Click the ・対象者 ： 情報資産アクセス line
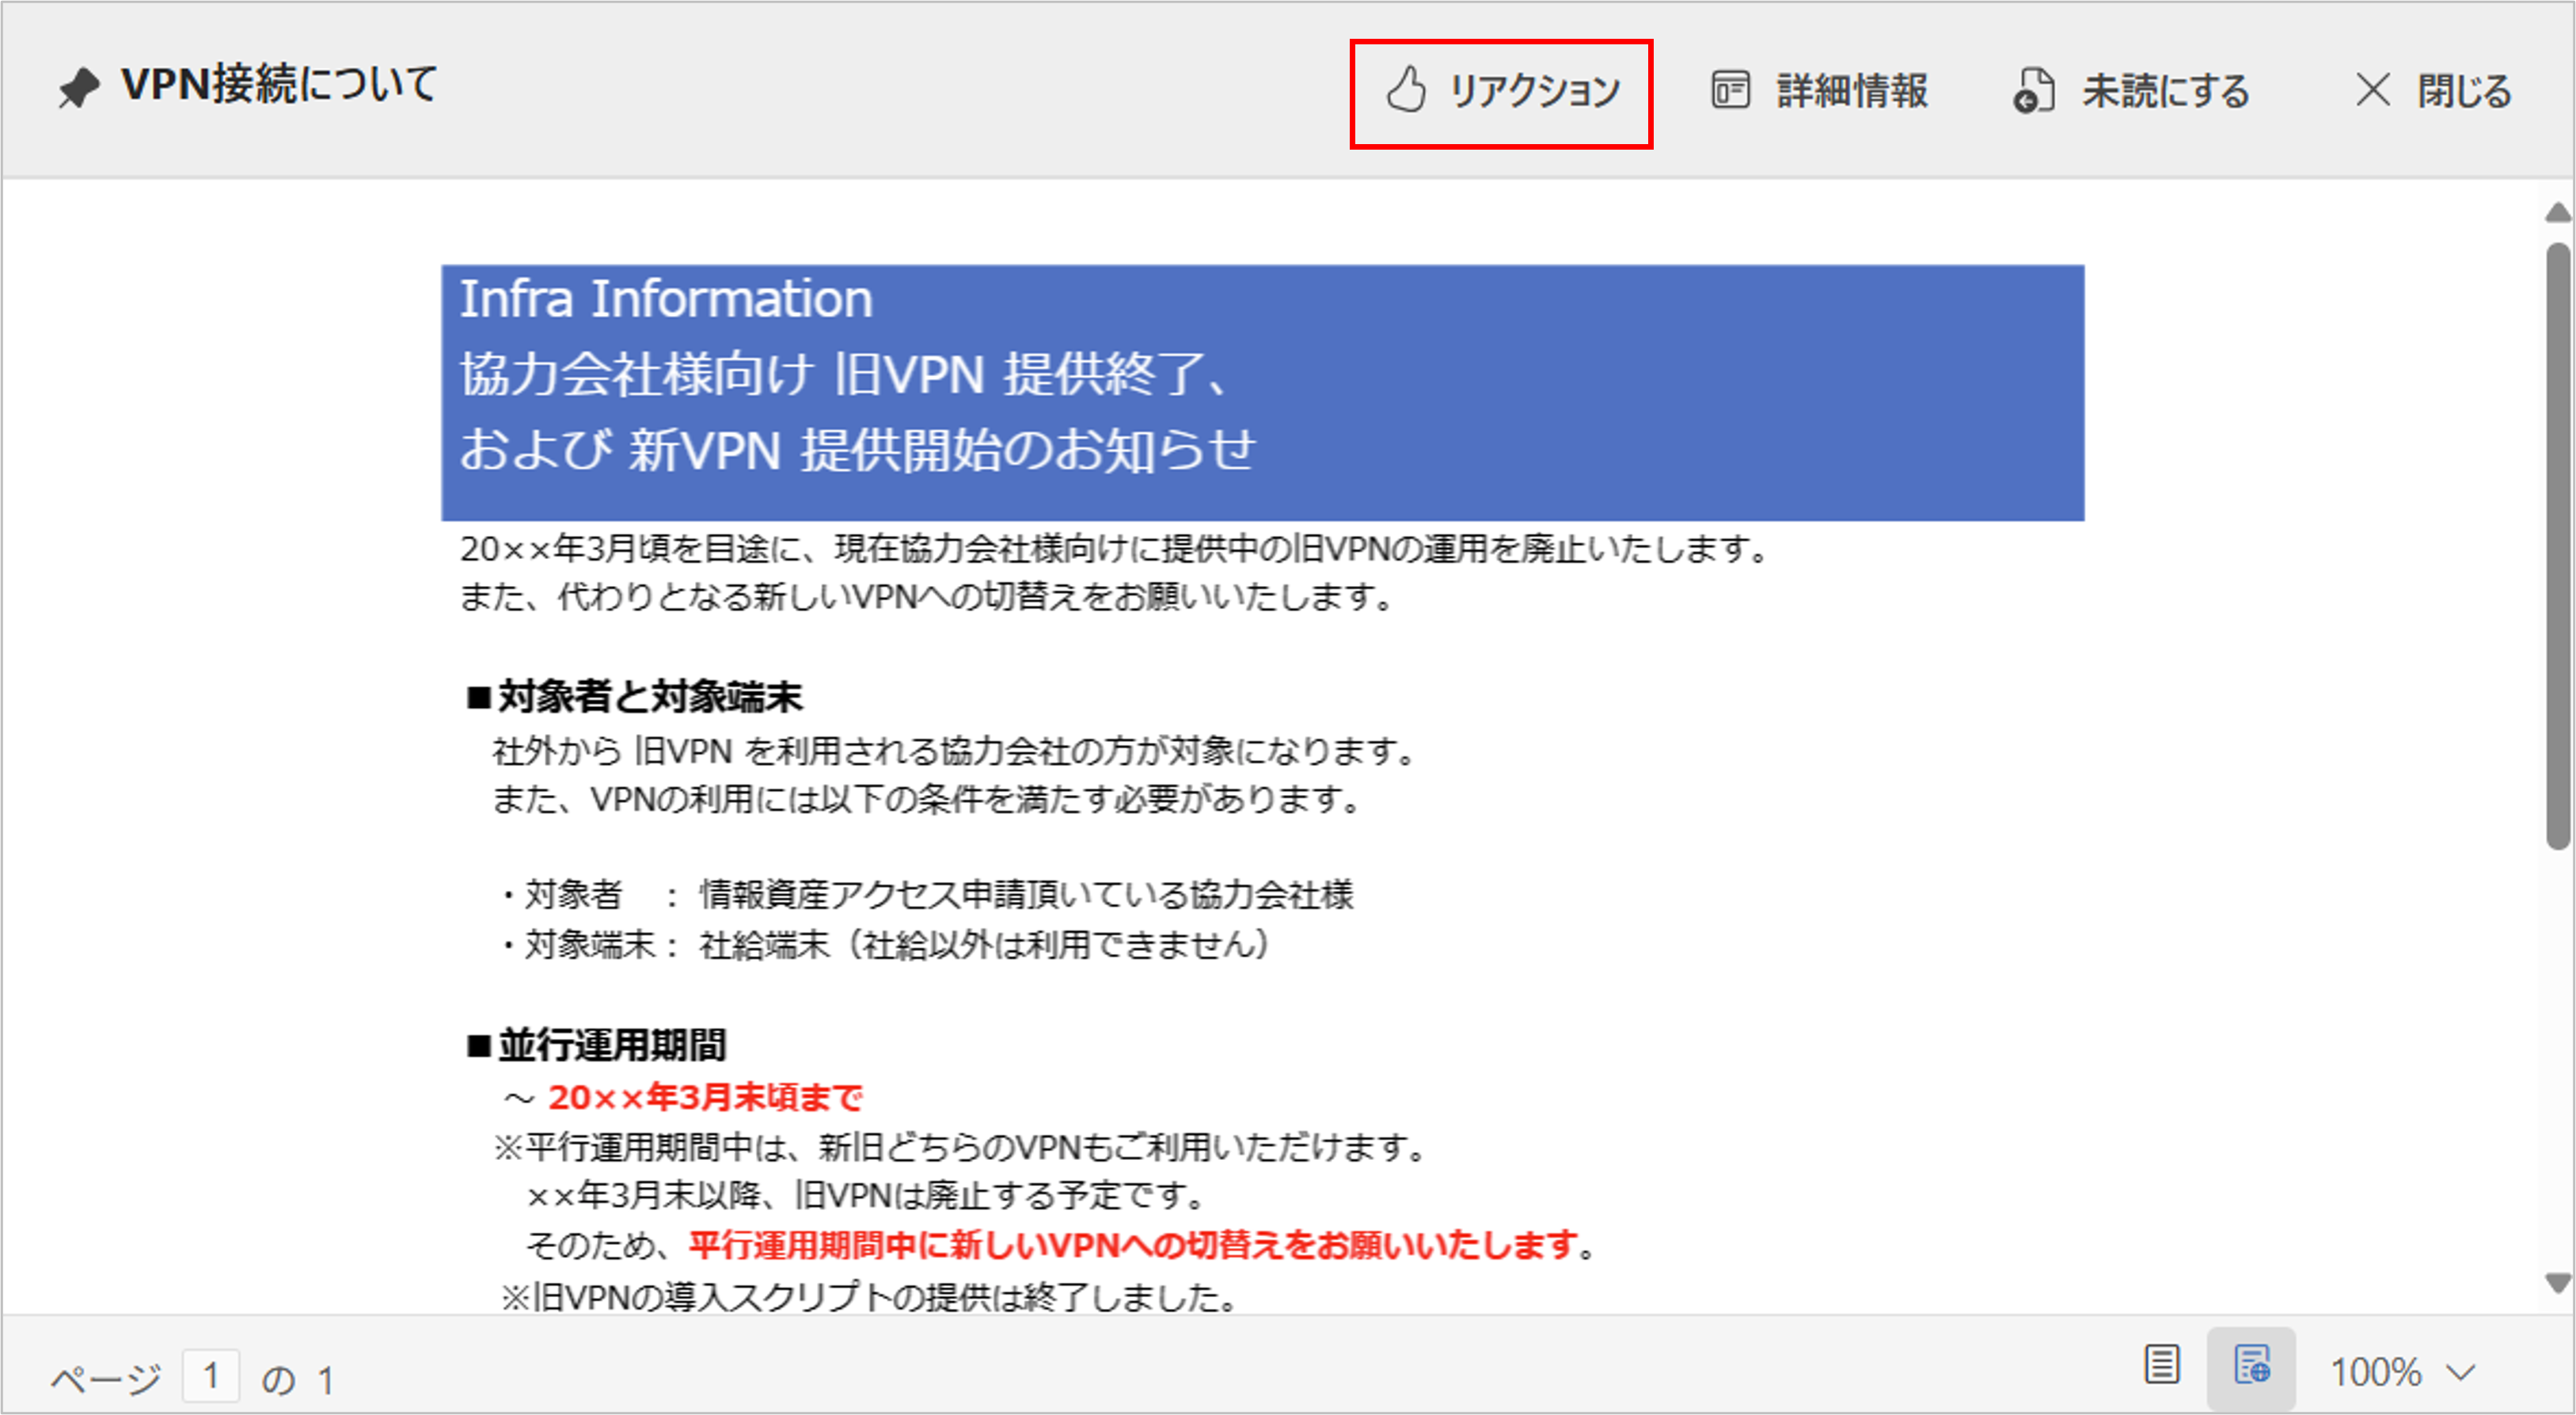2576x1415 pixels. click(927, 894)
